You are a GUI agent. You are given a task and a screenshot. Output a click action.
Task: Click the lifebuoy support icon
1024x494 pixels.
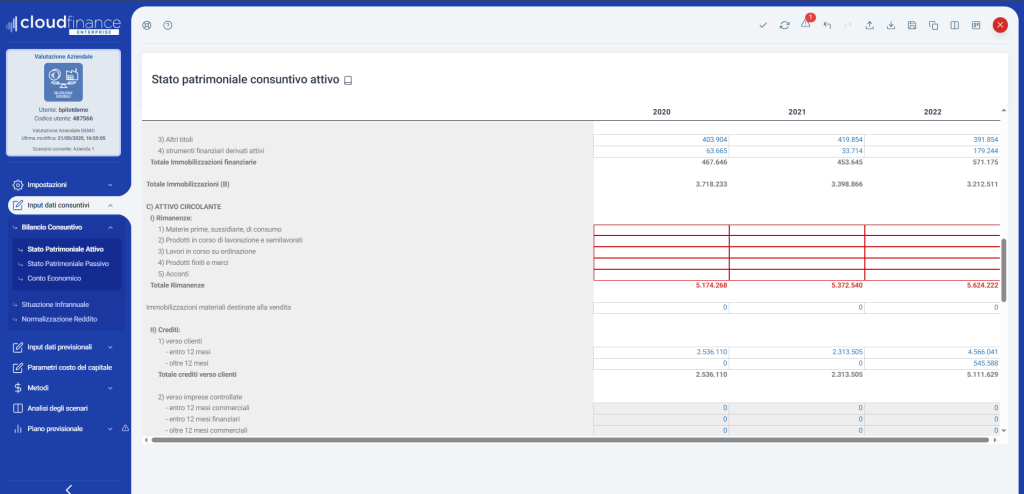click(x=147, y=25)
